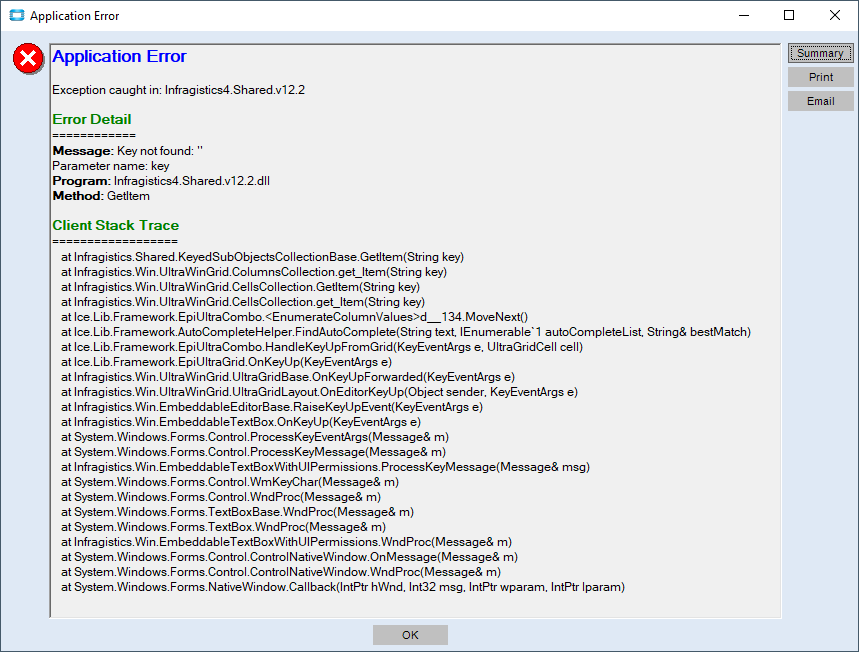Viewport: 859px width, 652px height.
Task: Click the 'Program: Infragistics4.Shared.v12.2.dll' line
Action: [161, 181]
